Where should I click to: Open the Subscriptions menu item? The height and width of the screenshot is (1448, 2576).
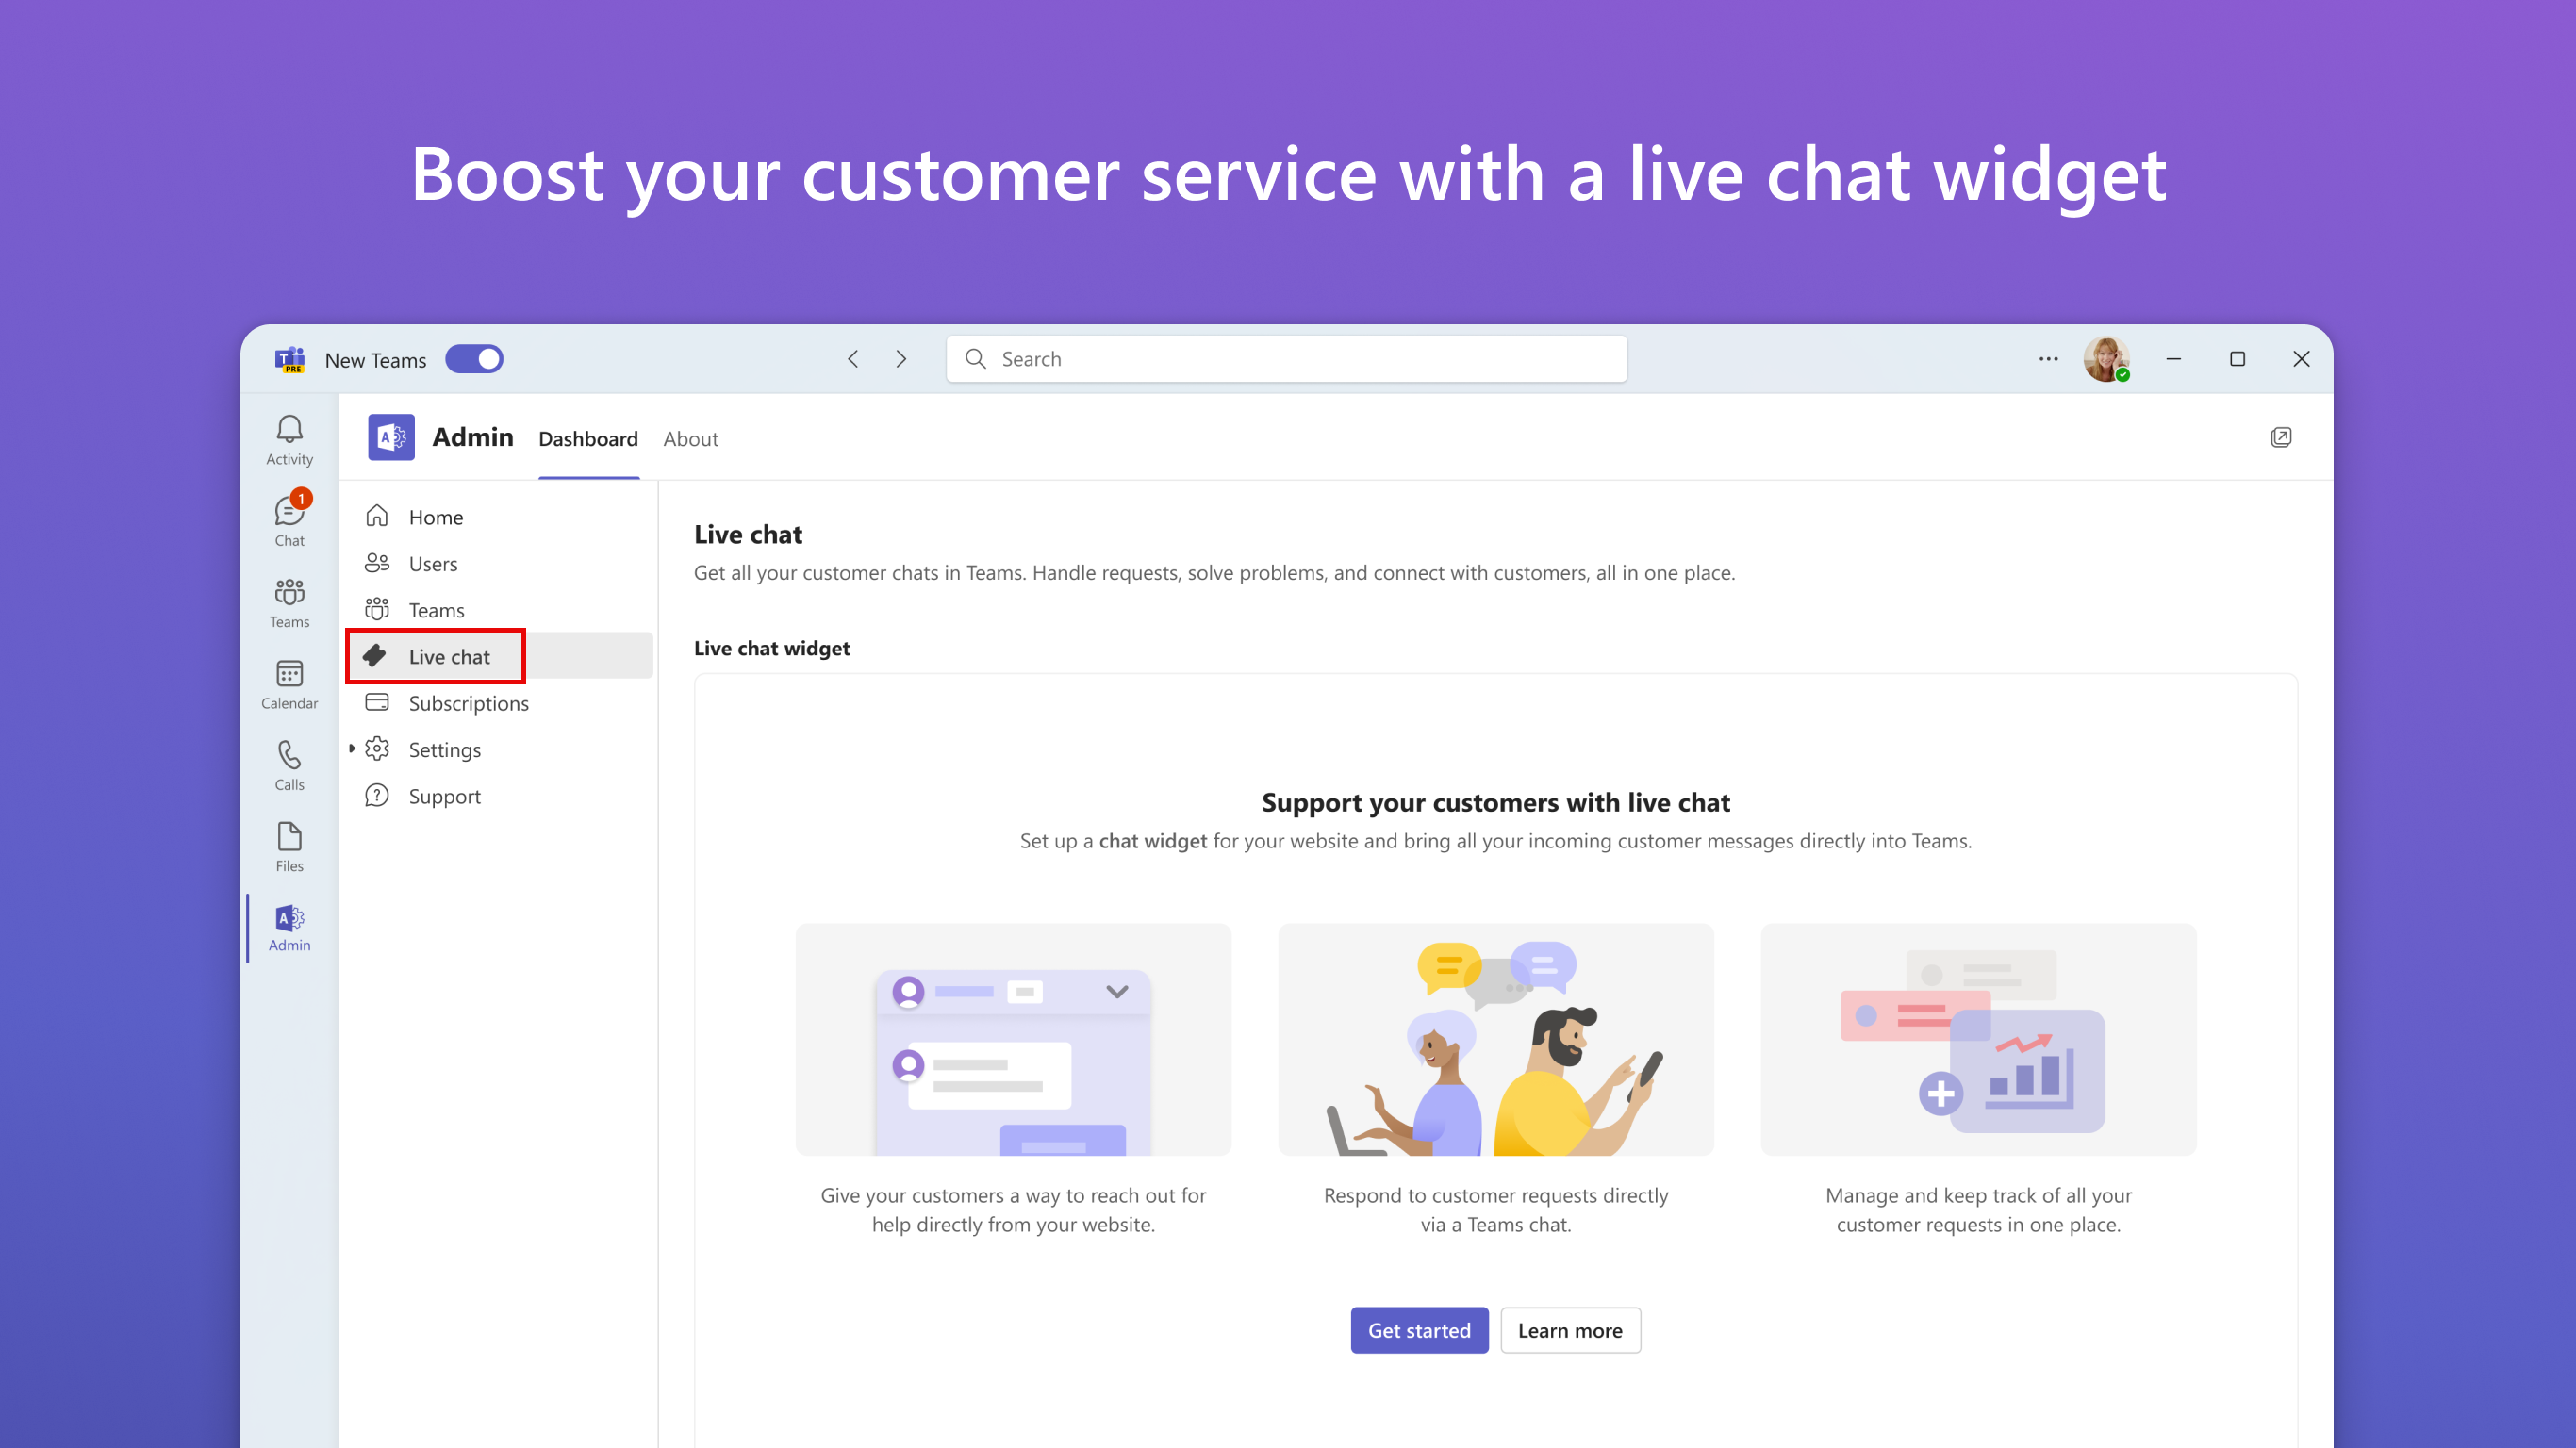pos(469,702)
